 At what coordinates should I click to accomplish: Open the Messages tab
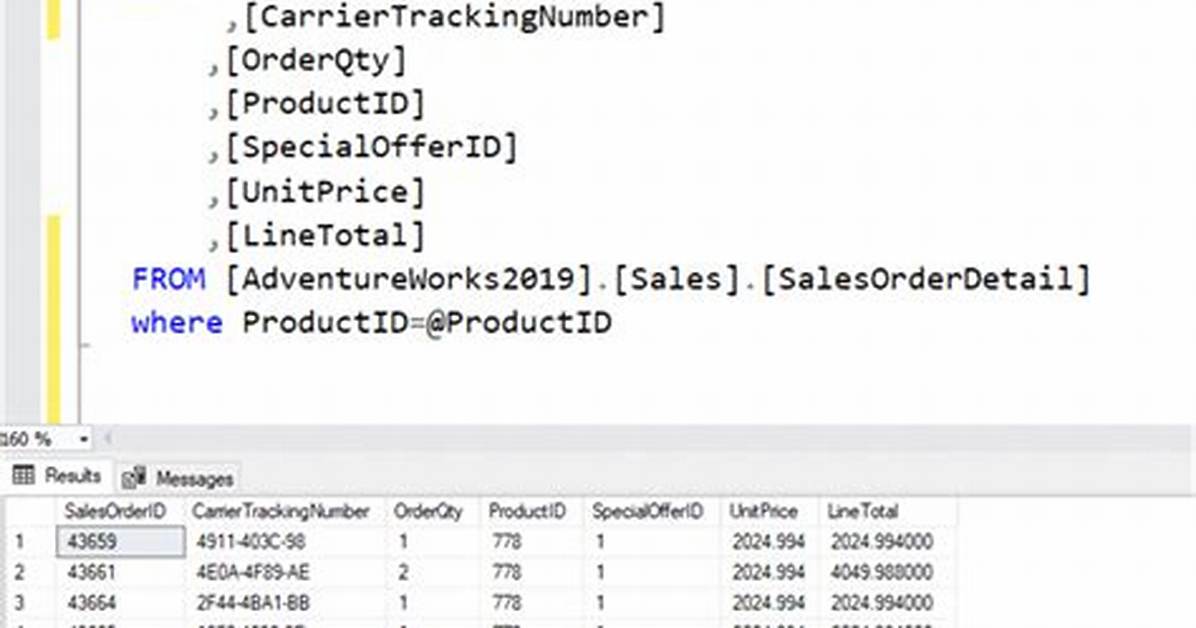[x=178, y=478]
